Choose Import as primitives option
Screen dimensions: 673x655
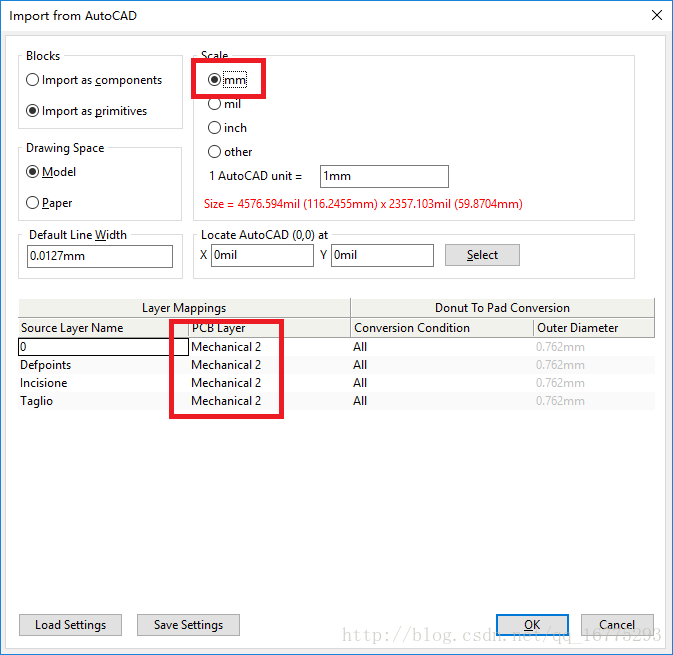86,111
